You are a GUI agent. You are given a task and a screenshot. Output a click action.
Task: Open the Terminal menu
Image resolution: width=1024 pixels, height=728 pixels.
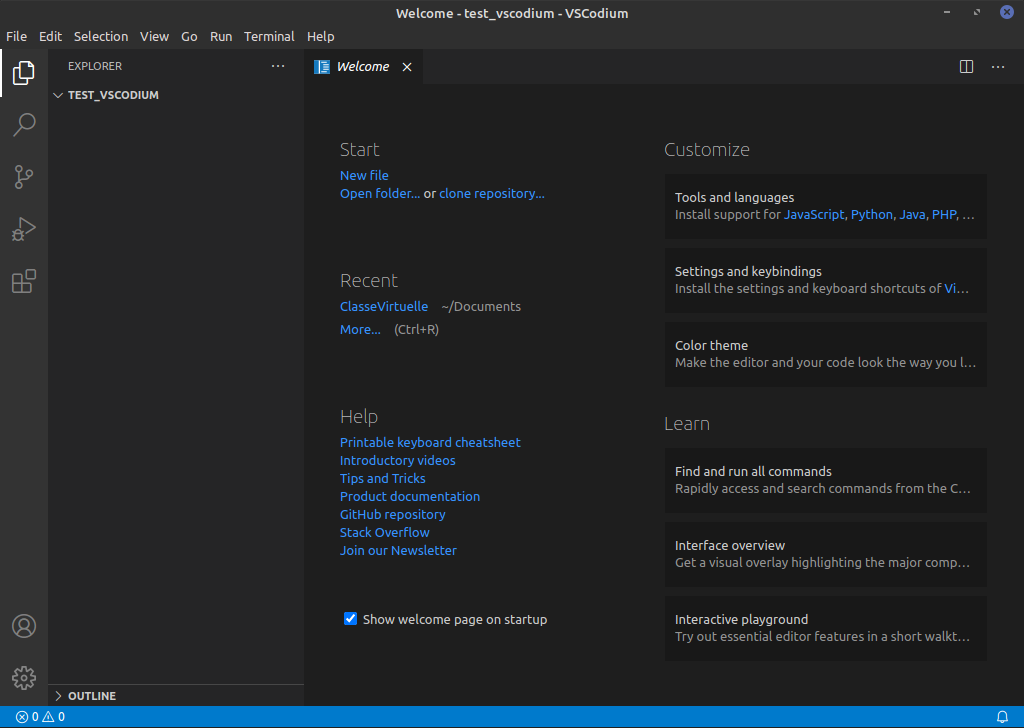(x=269, y=36)
